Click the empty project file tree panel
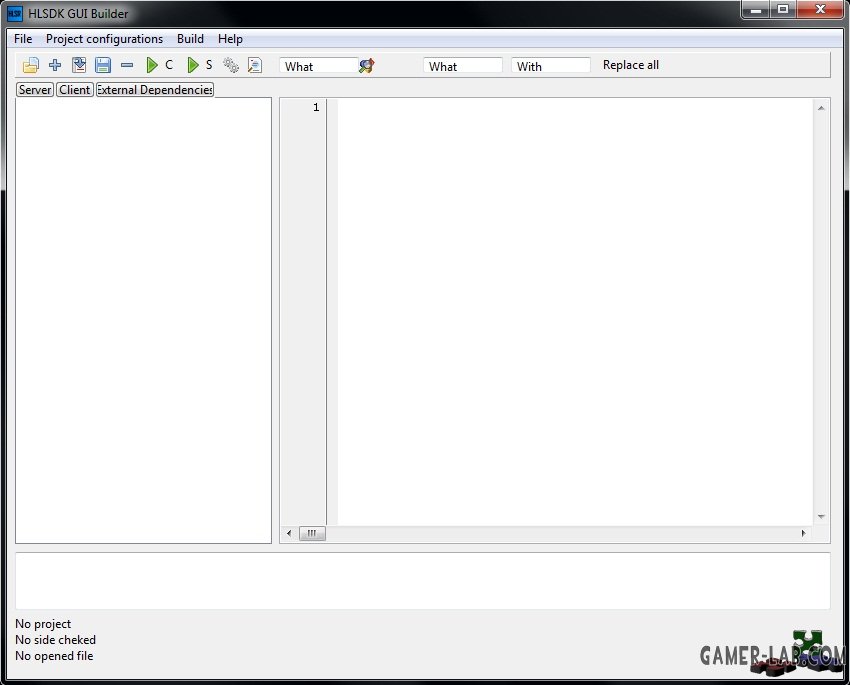Image resolution: width=850 pixels, height=685 pixels. (x=143, y=320)
